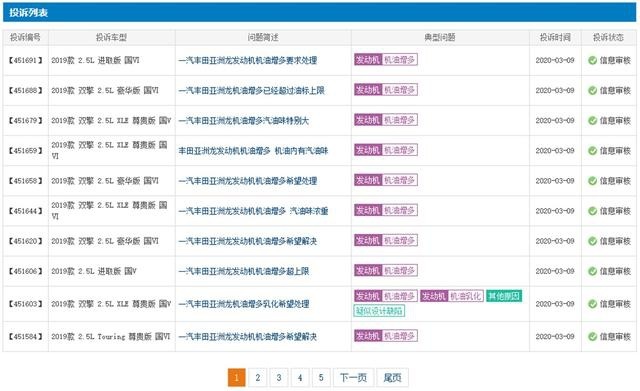
Task: Click complaint number 【451679】
Action: point(25,121)
